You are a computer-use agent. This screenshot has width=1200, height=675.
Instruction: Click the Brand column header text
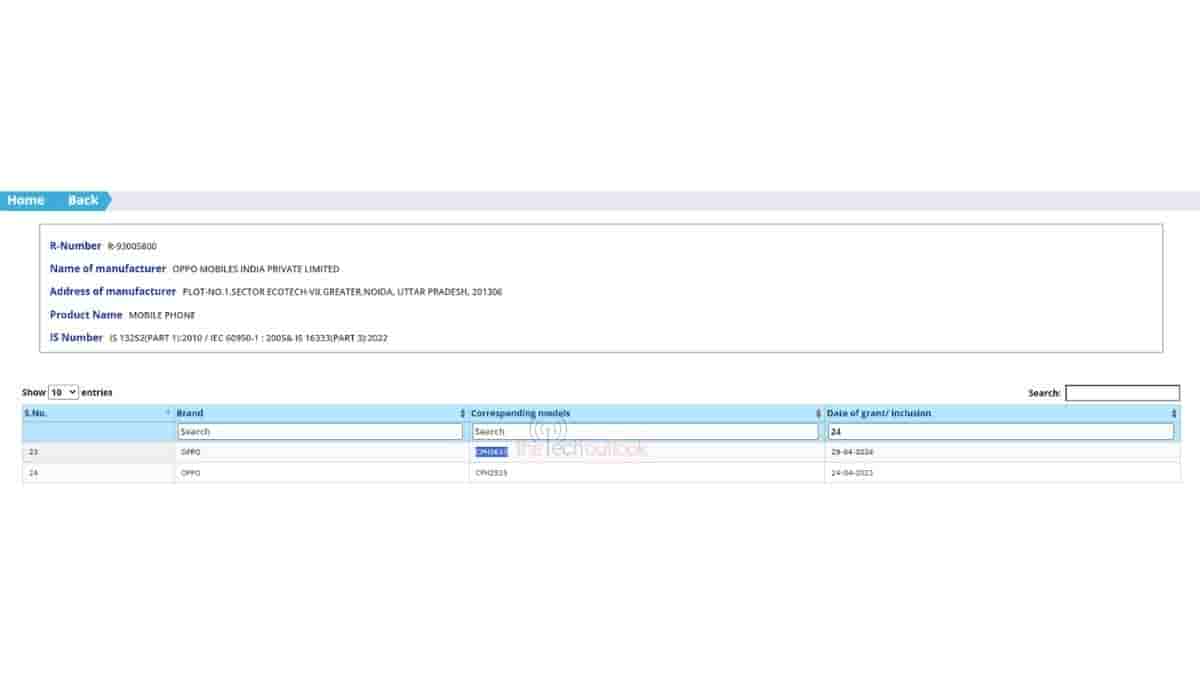pos(190,413)
